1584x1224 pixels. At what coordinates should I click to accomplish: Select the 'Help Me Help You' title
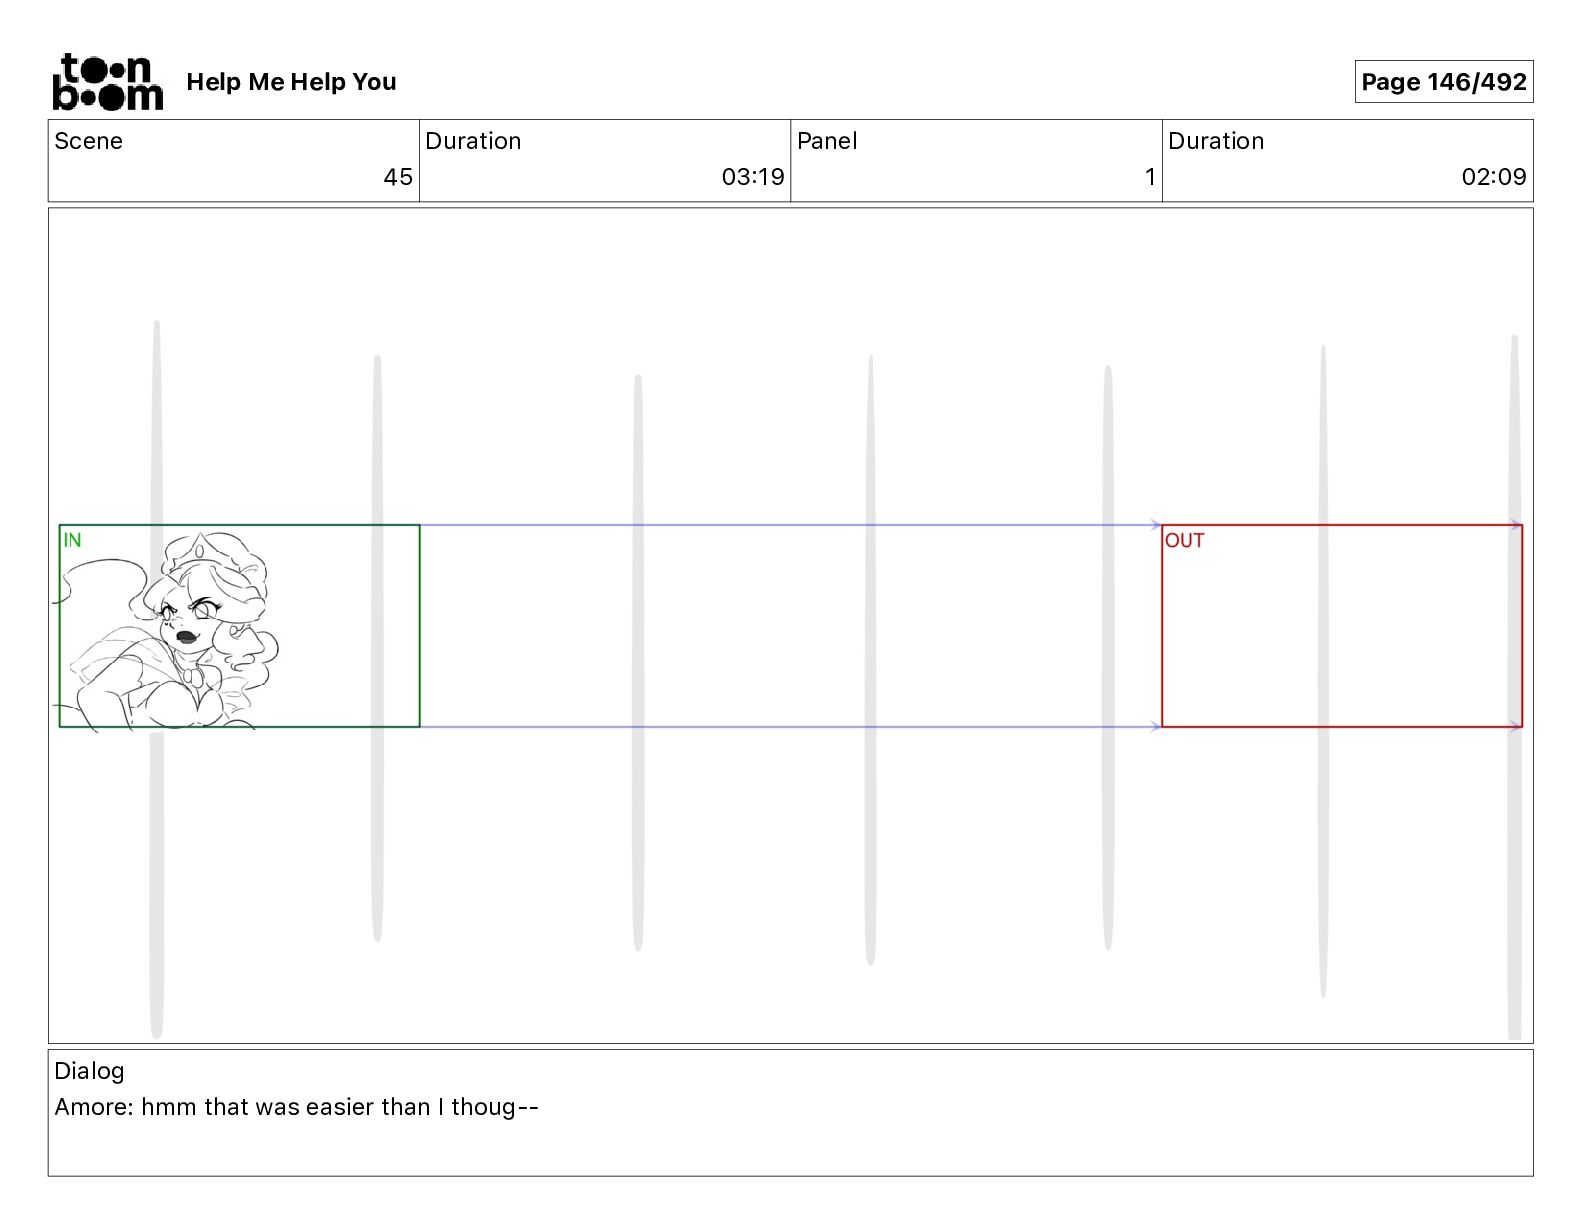(291, 82)
